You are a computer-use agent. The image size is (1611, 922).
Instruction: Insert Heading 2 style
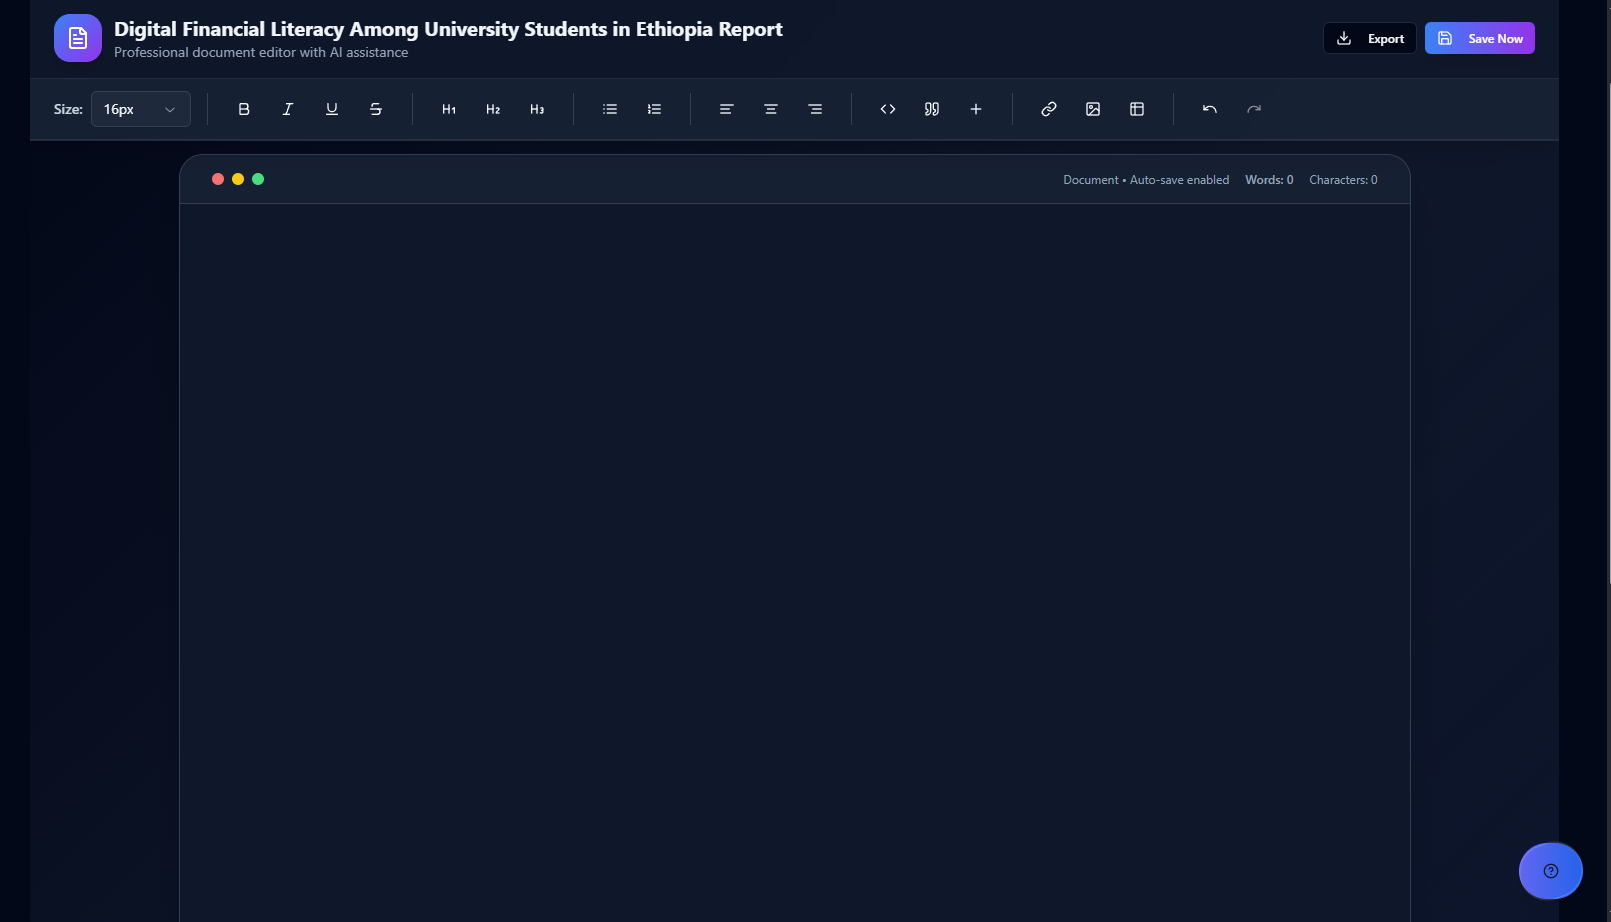click(493, 109)
